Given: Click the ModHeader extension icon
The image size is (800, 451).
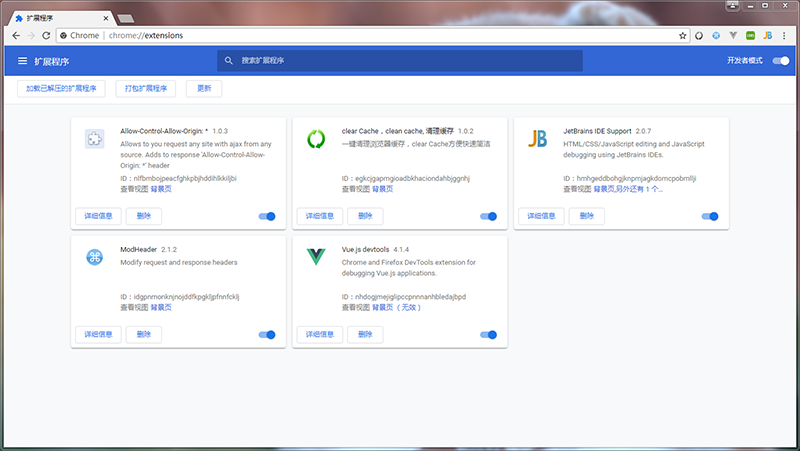Looking at the screenshot, I should (x=94, y=257).
